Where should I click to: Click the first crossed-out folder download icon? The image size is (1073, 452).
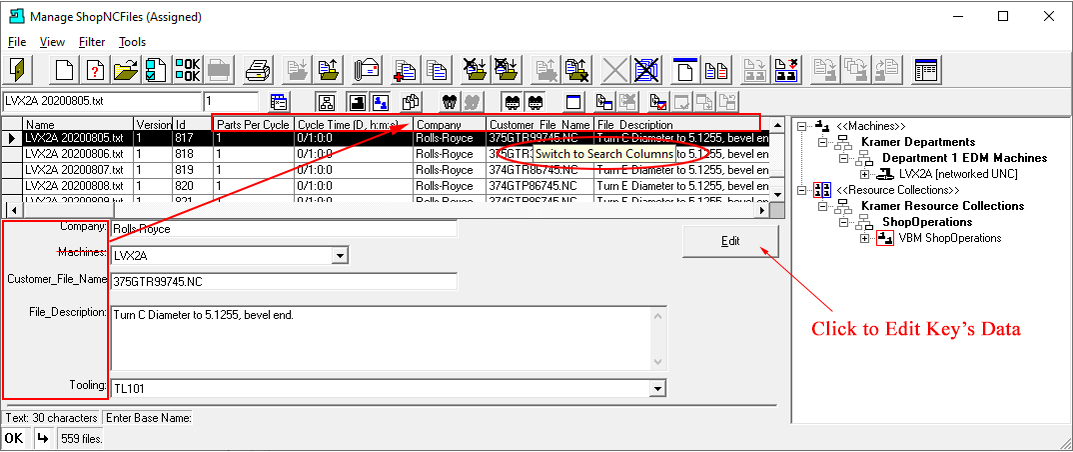[474, 70]
